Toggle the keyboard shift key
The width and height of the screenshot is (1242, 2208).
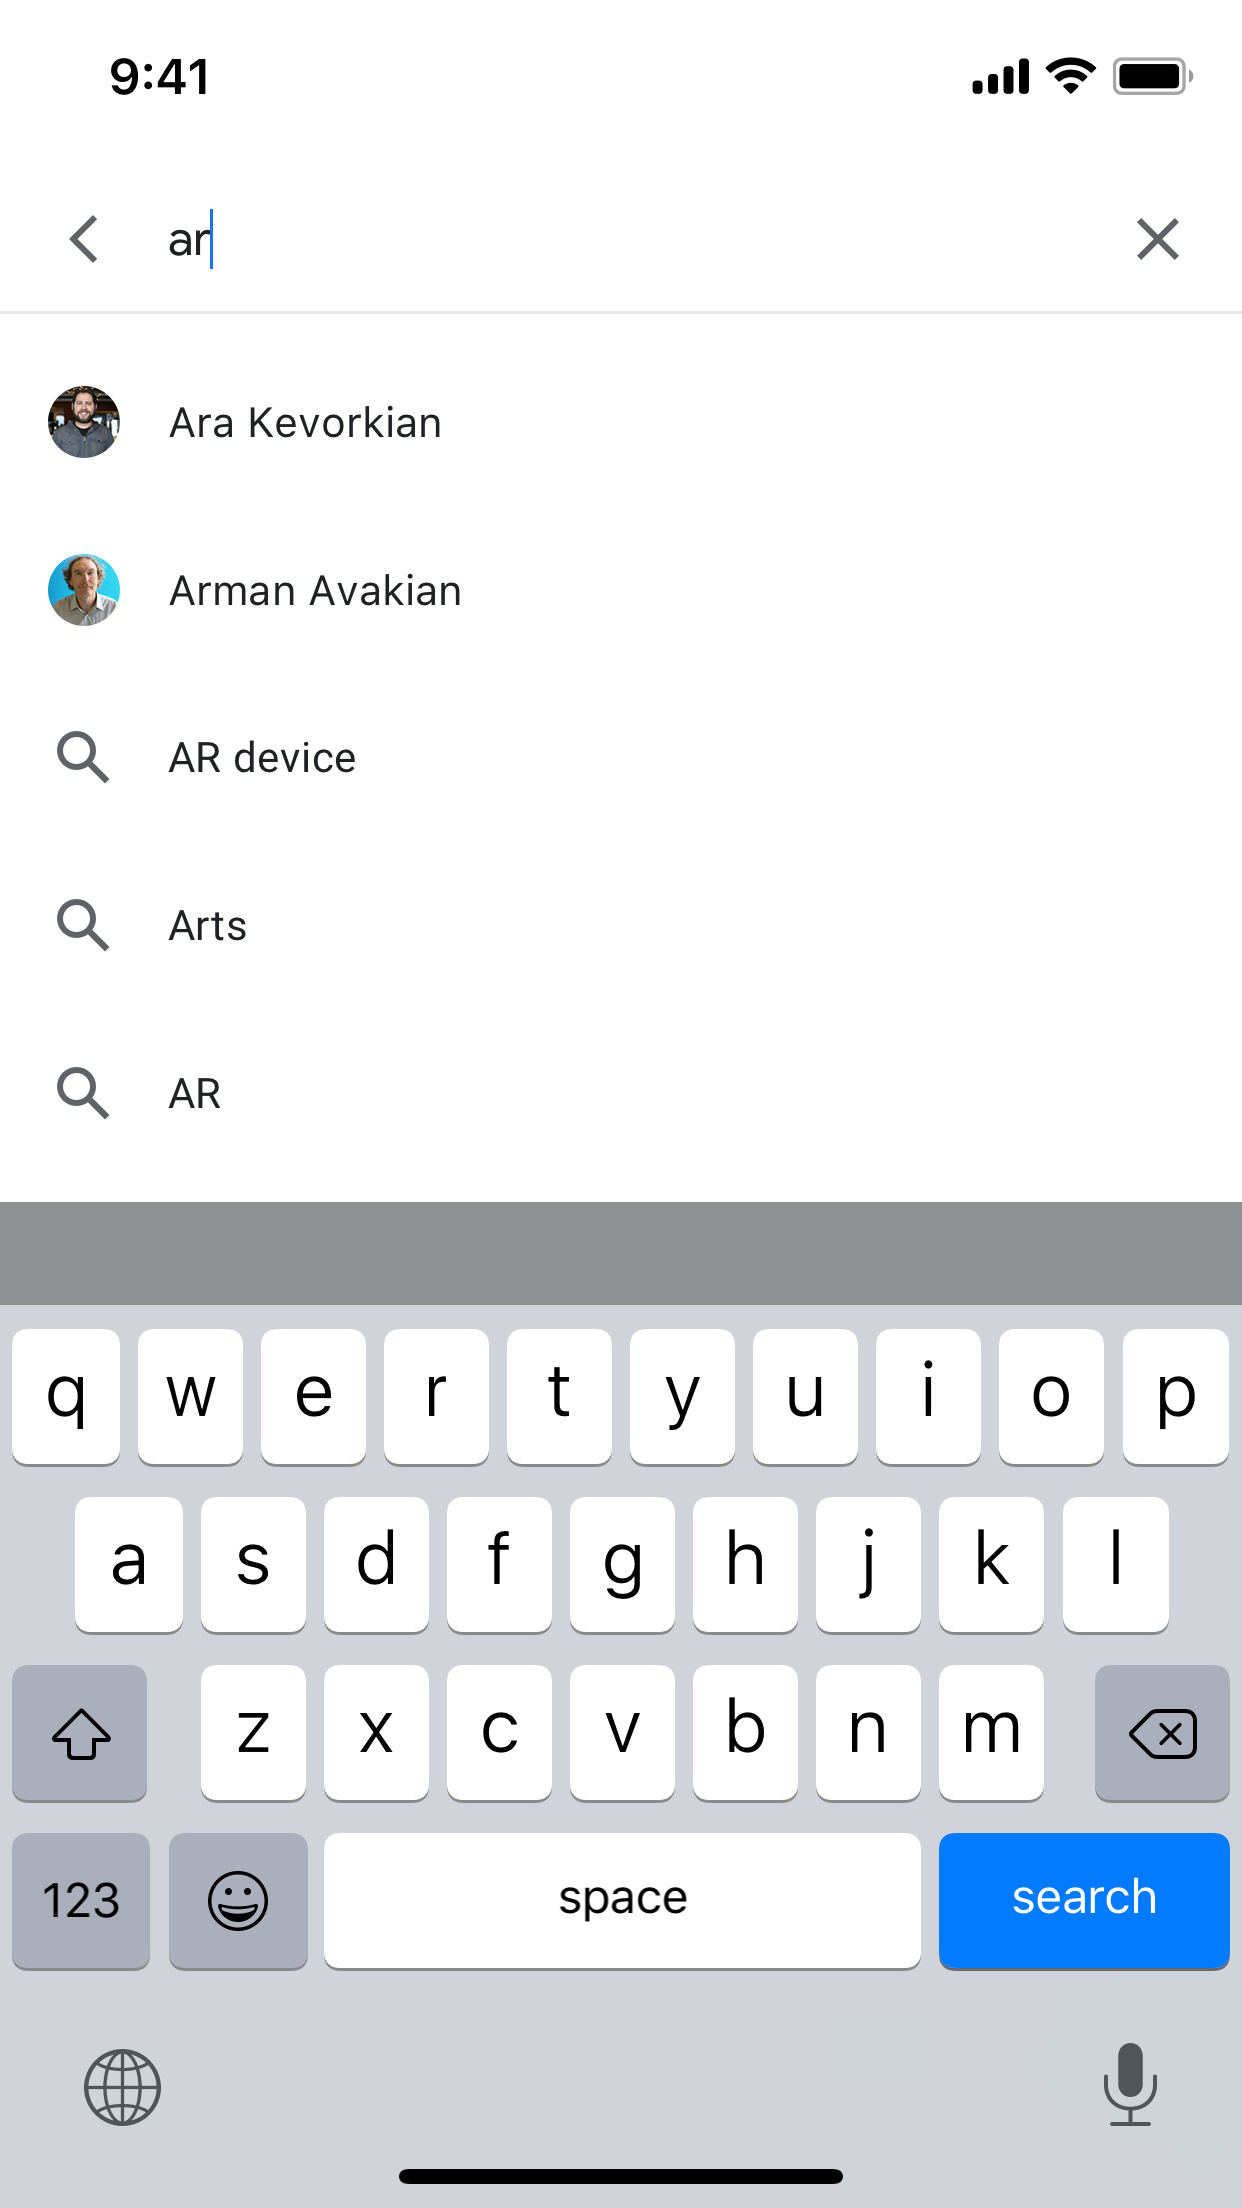(80, 1733)
